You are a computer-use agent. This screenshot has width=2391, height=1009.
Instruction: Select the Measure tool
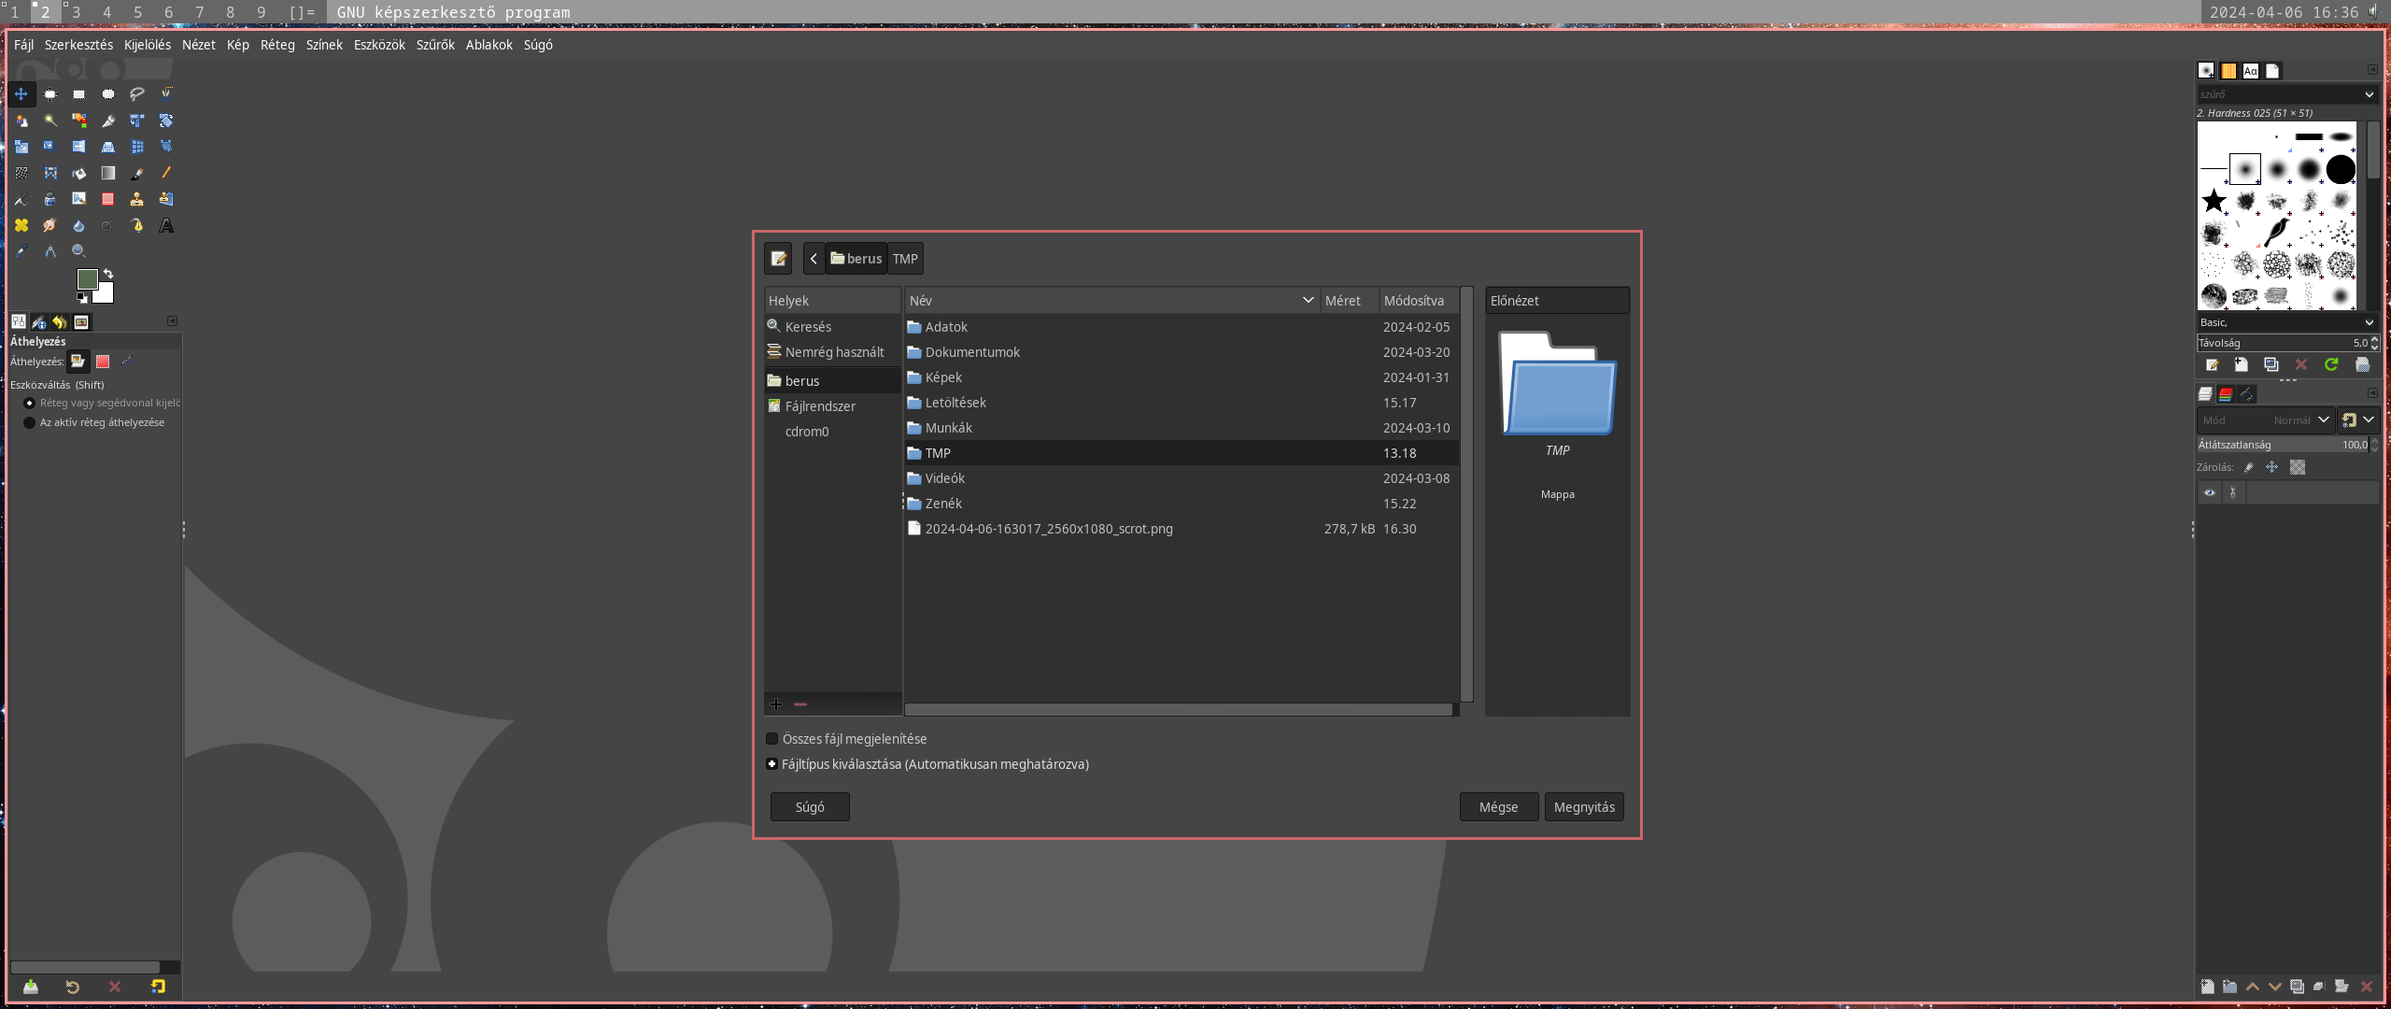click(50, 252)
